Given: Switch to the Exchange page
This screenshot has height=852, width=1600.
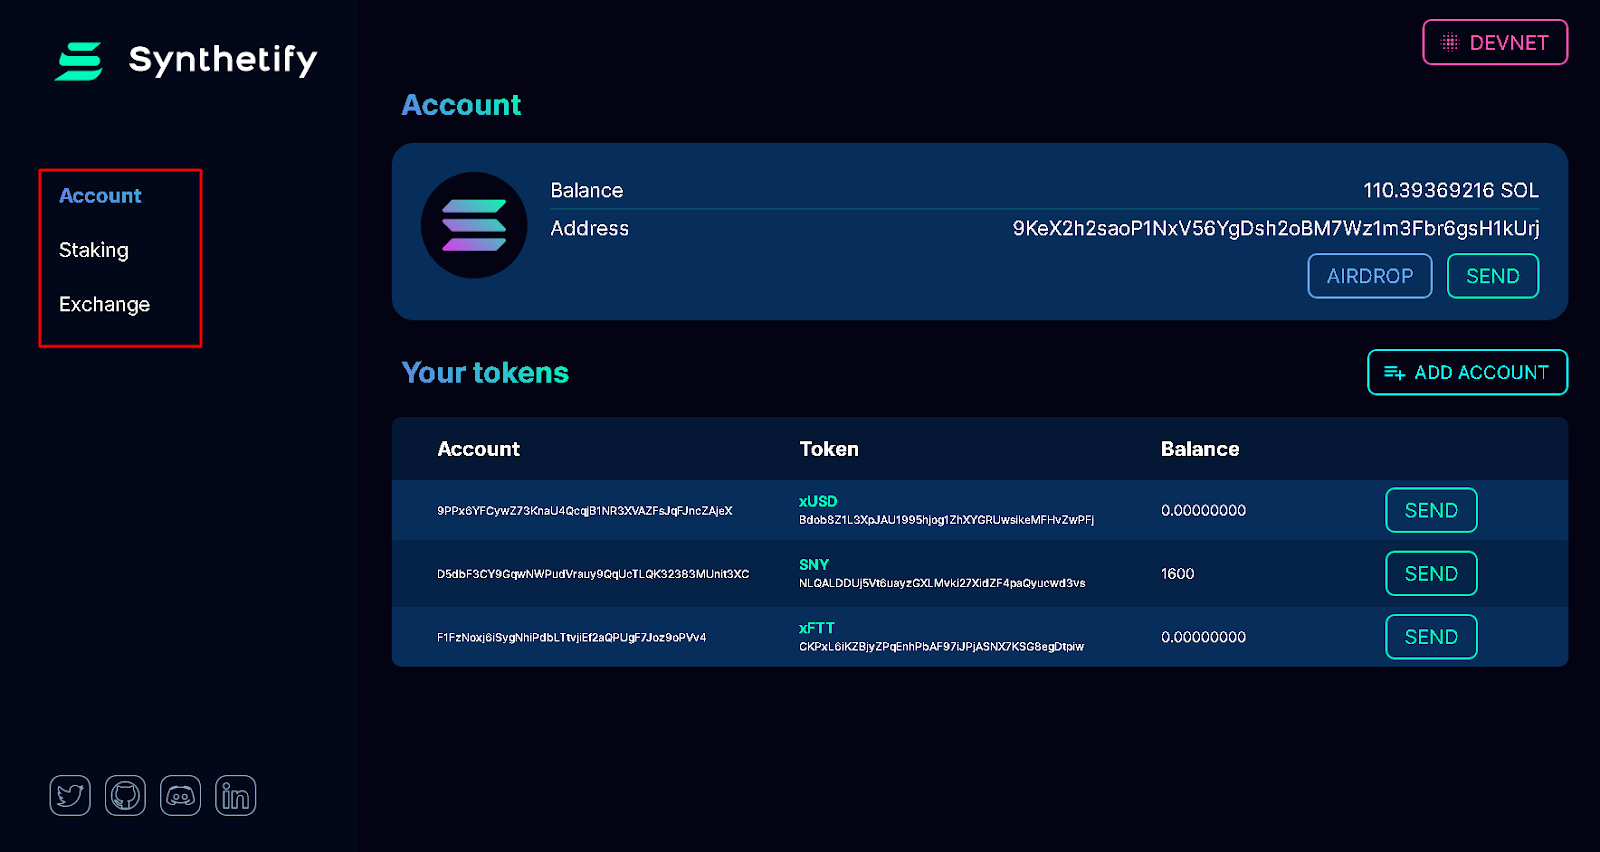Looking at the screenshot, I should point(104,304).
